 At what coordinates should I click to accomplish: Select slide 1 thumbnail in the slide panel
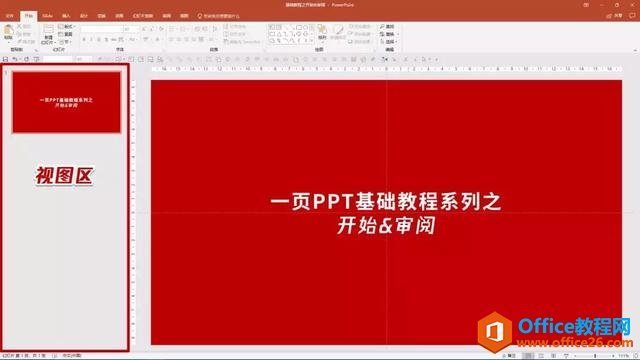(67, 102)
